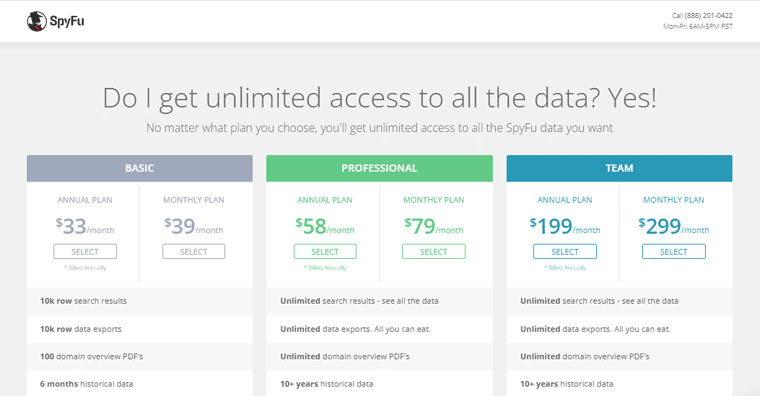760x396 pixels.
Task: Click the Basic $33/month price
Action: tap(85, 226)
